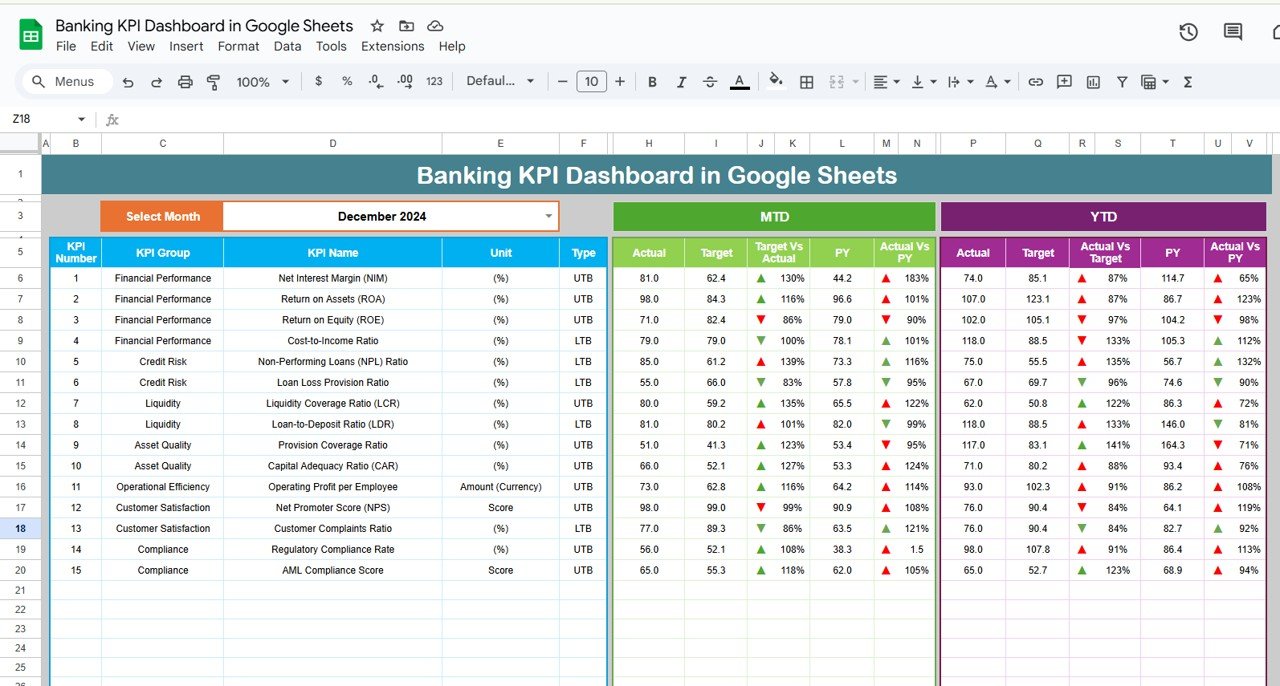1280x686 pixels.
Task: Click Net Interest Margin (NIM) cell
Action: [x=333, y=278]
